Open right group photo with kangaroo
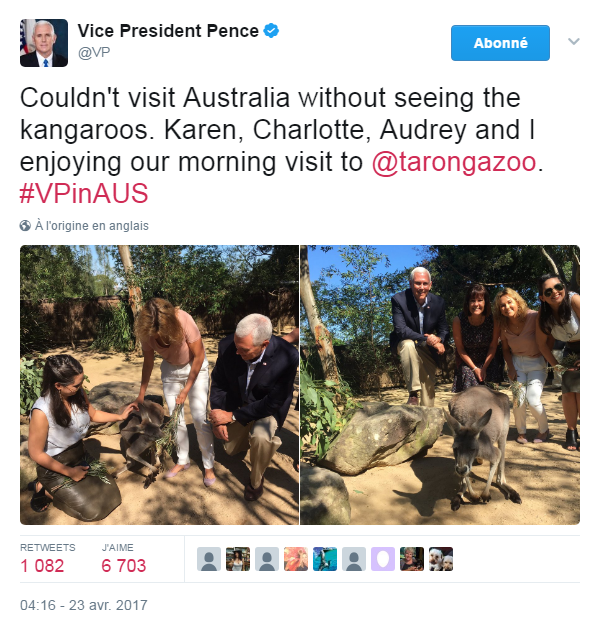The height and width of the screenshot is (625, 602). click(440, 385)
